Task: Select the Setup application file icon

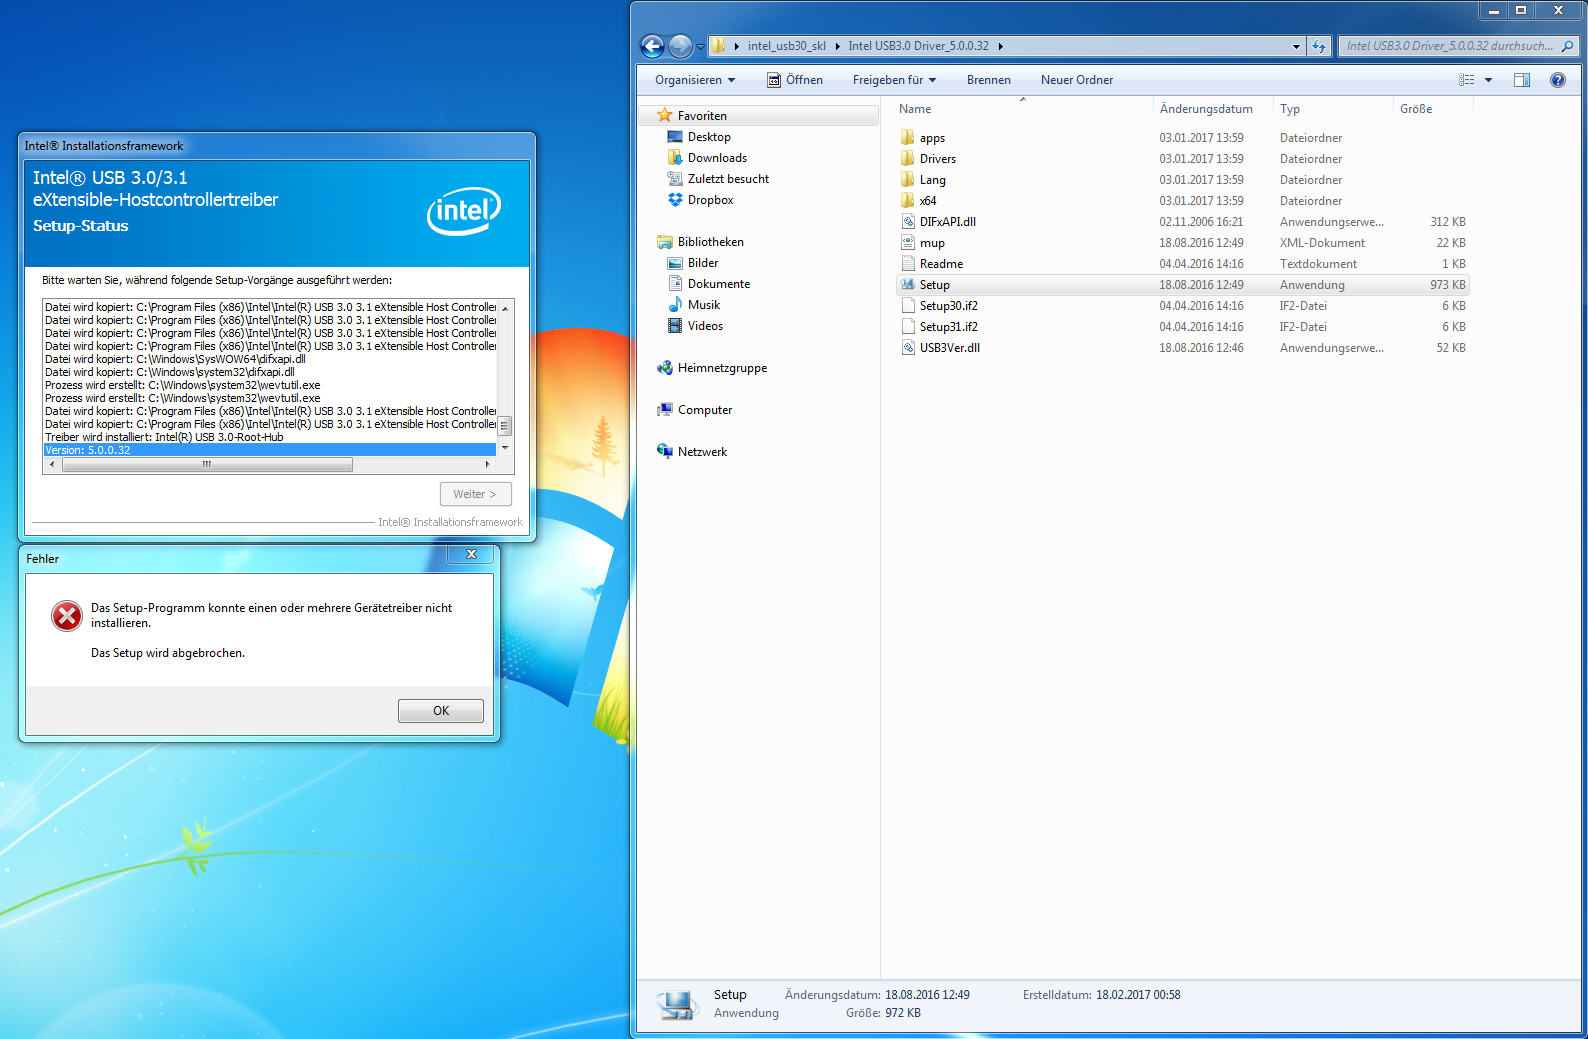Action: click(908, 285)
